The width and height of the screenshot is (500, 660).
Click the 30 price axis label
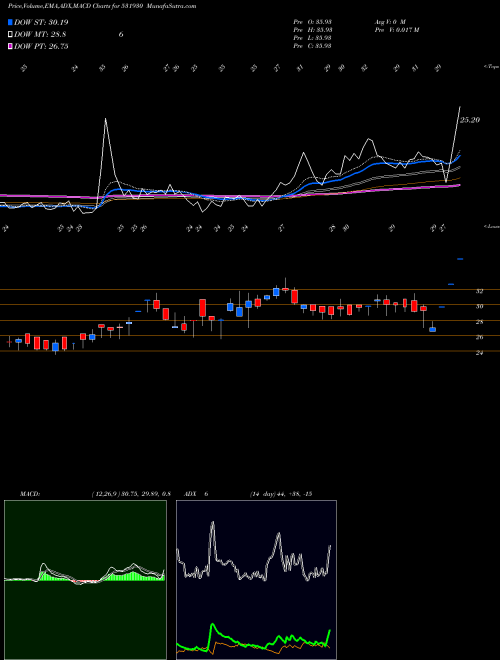tap(479, 307)
